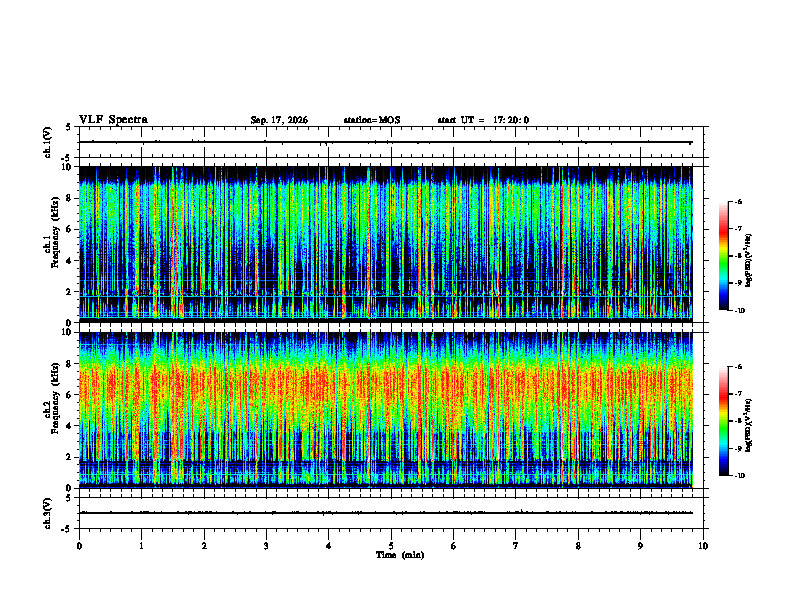Click the station=MOS label
Viewport: 792px width, 612px height.
click(x=372, y=120)
